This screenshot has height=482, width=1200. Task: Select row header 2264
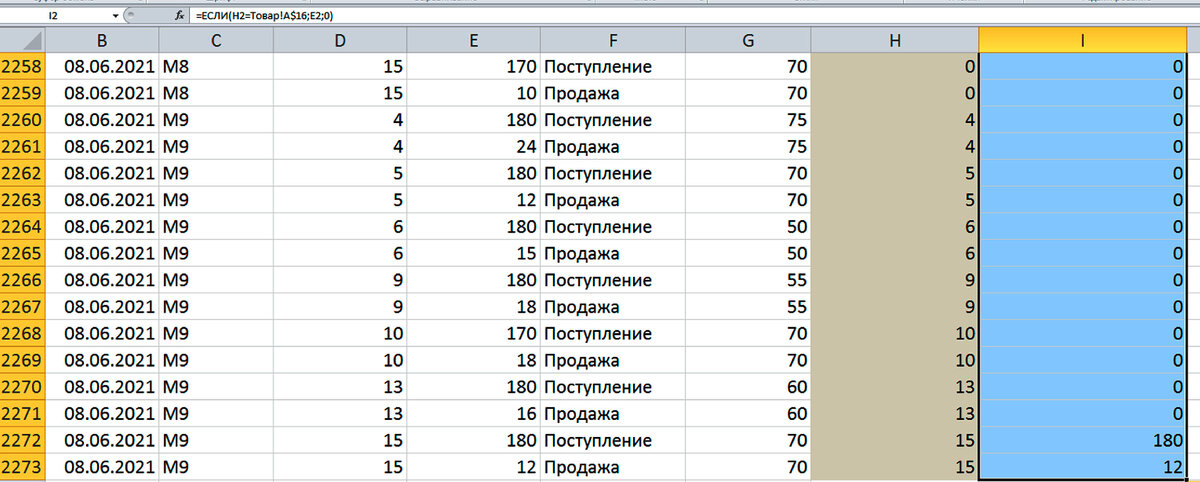[x=22, y=227]
